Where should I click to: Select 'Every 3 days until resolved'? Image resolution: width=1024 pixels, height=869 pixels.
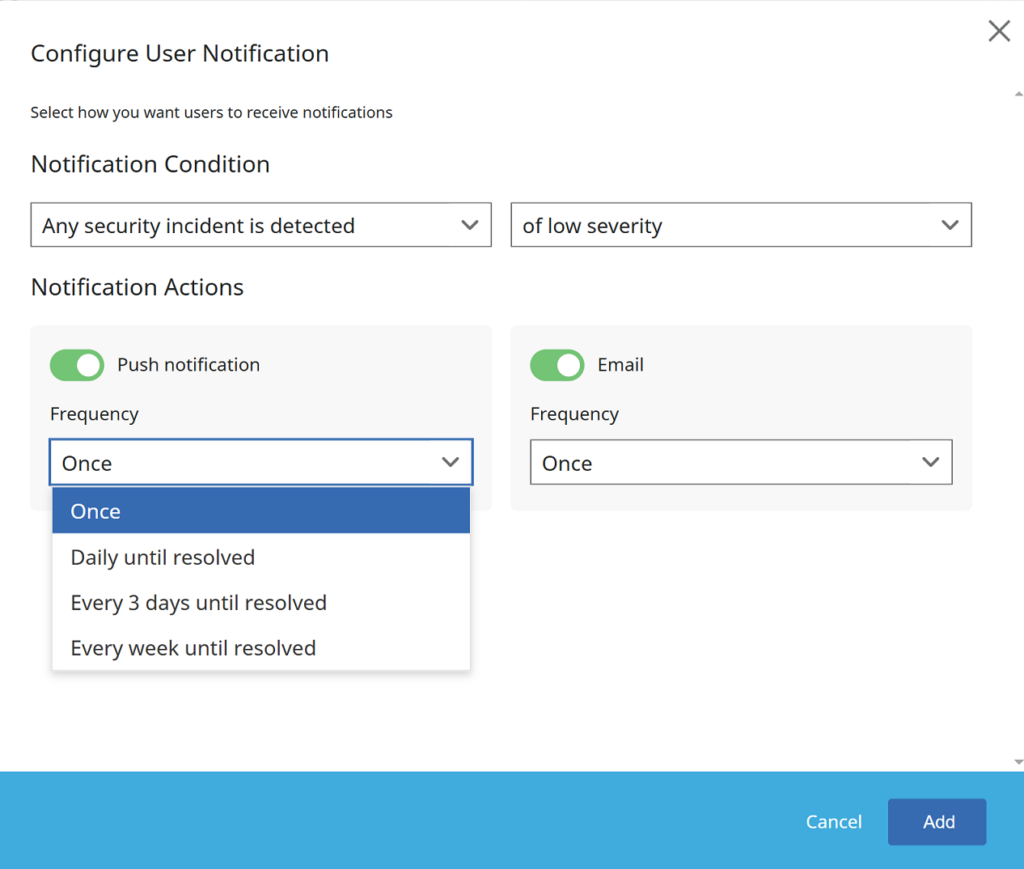pyautogui.click(x=260, y=603)
